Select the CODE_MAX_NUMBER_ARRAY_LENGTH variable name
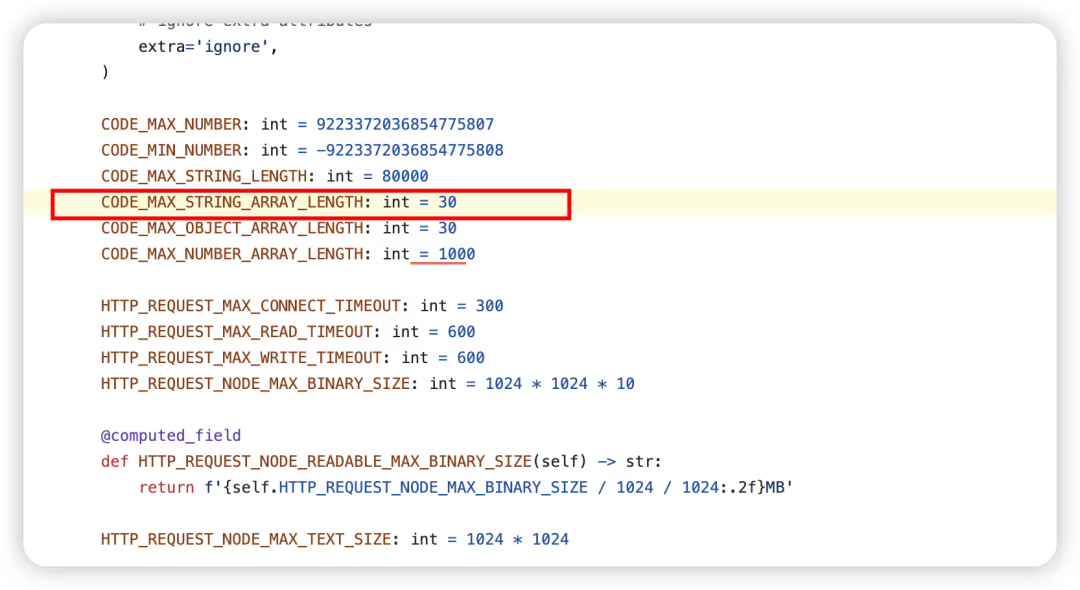This screenshot has height=590, width=1080. coord(232,254)
